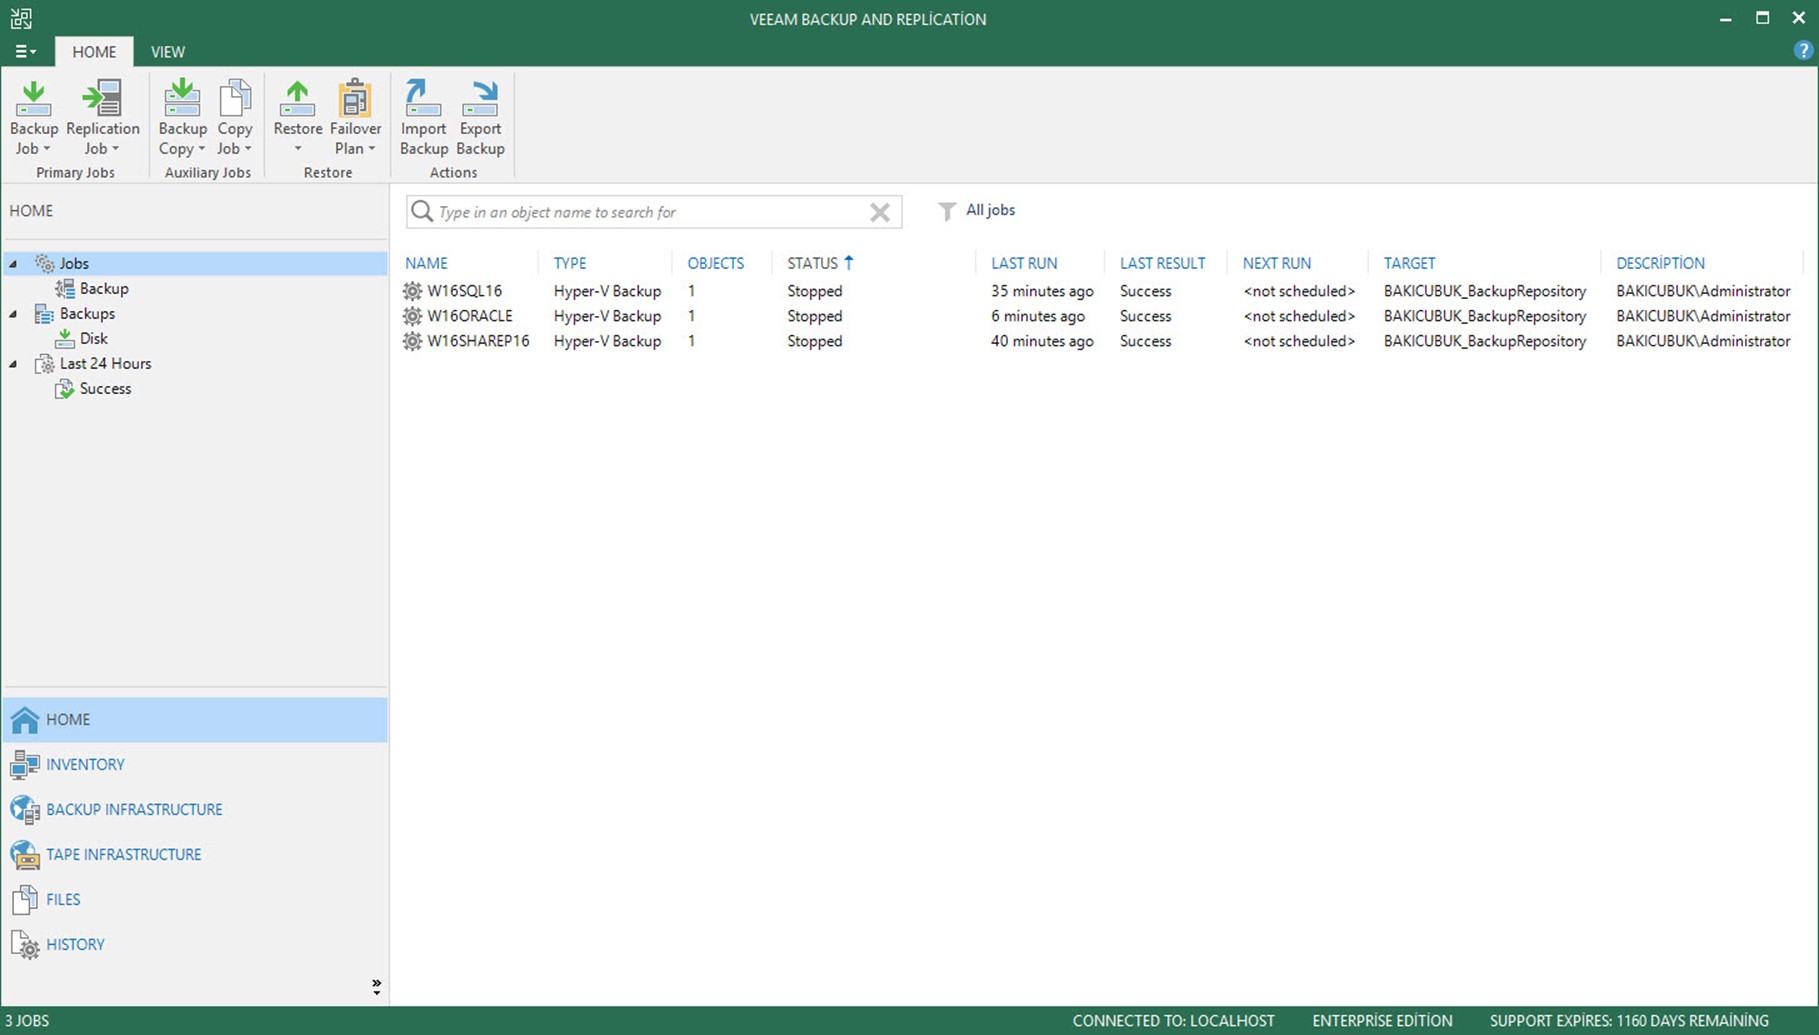Open the Backup Job ribbon button

click(34, 118)
